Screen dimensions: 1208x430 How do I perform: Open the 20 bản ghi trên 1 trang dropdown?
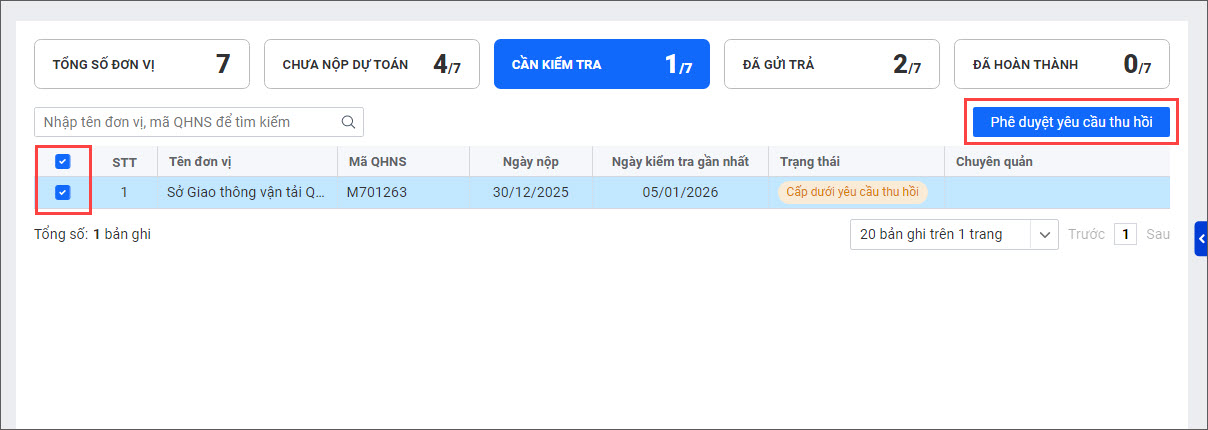point(954,234)
